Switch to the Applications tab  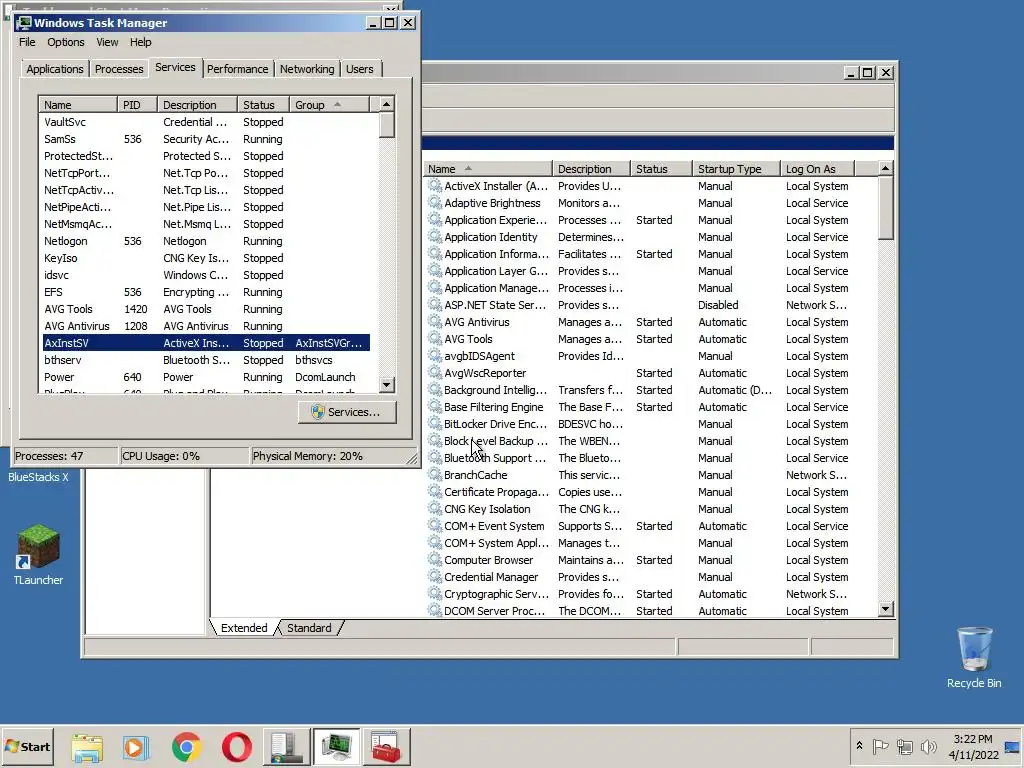click(x=55, y=69)
